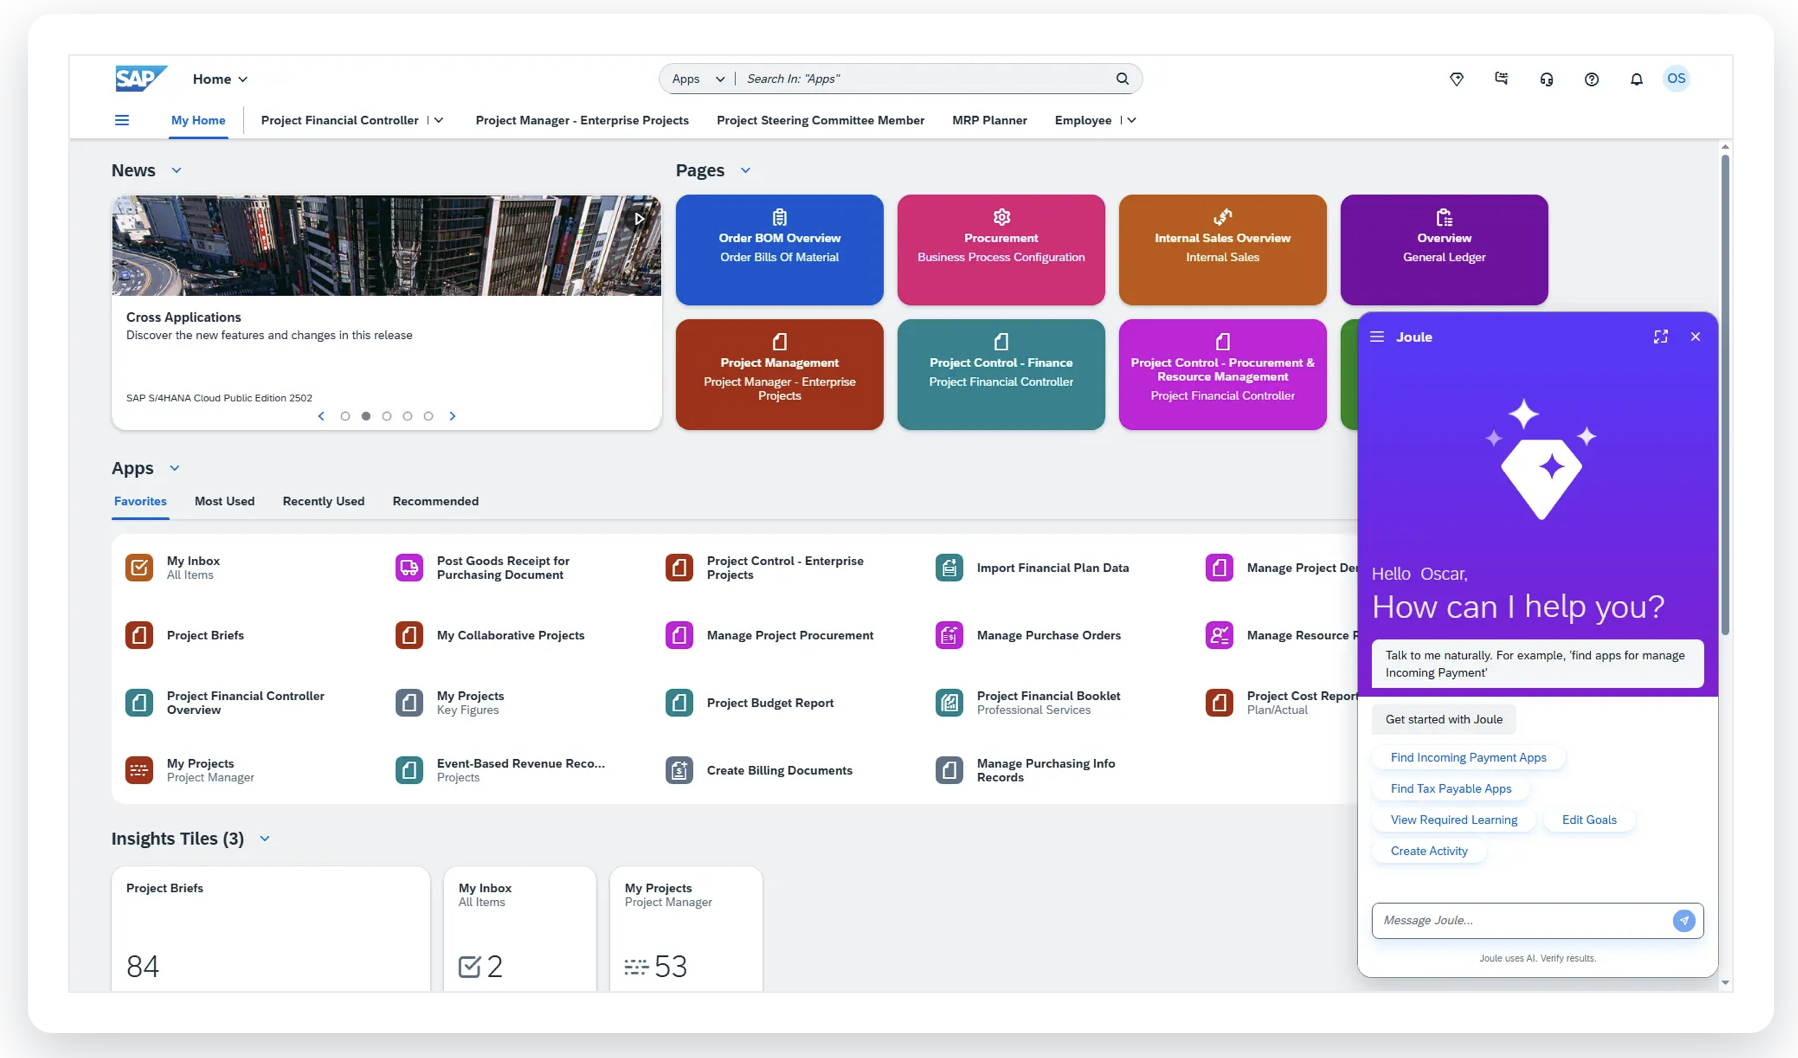Image resolution: width=1798 pixels, height=1058 pixels.
Task: Open the MRP Planner tab
Action: coord(989,120)
